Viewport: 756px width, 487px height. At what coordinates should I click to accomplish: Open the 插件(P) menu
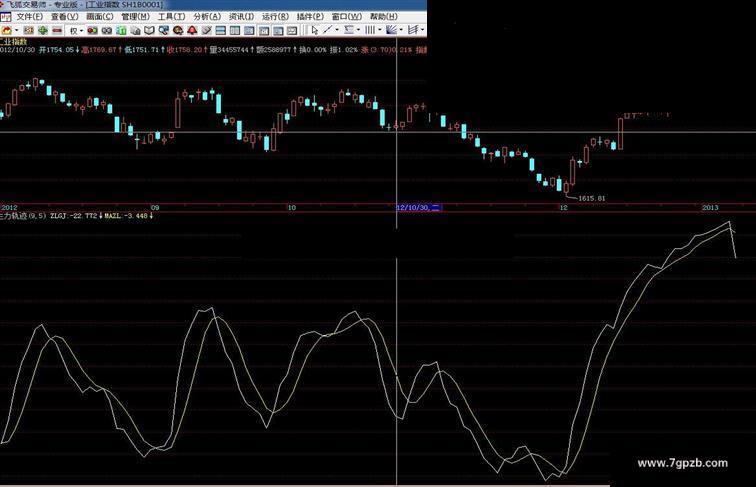click(310, 16)
